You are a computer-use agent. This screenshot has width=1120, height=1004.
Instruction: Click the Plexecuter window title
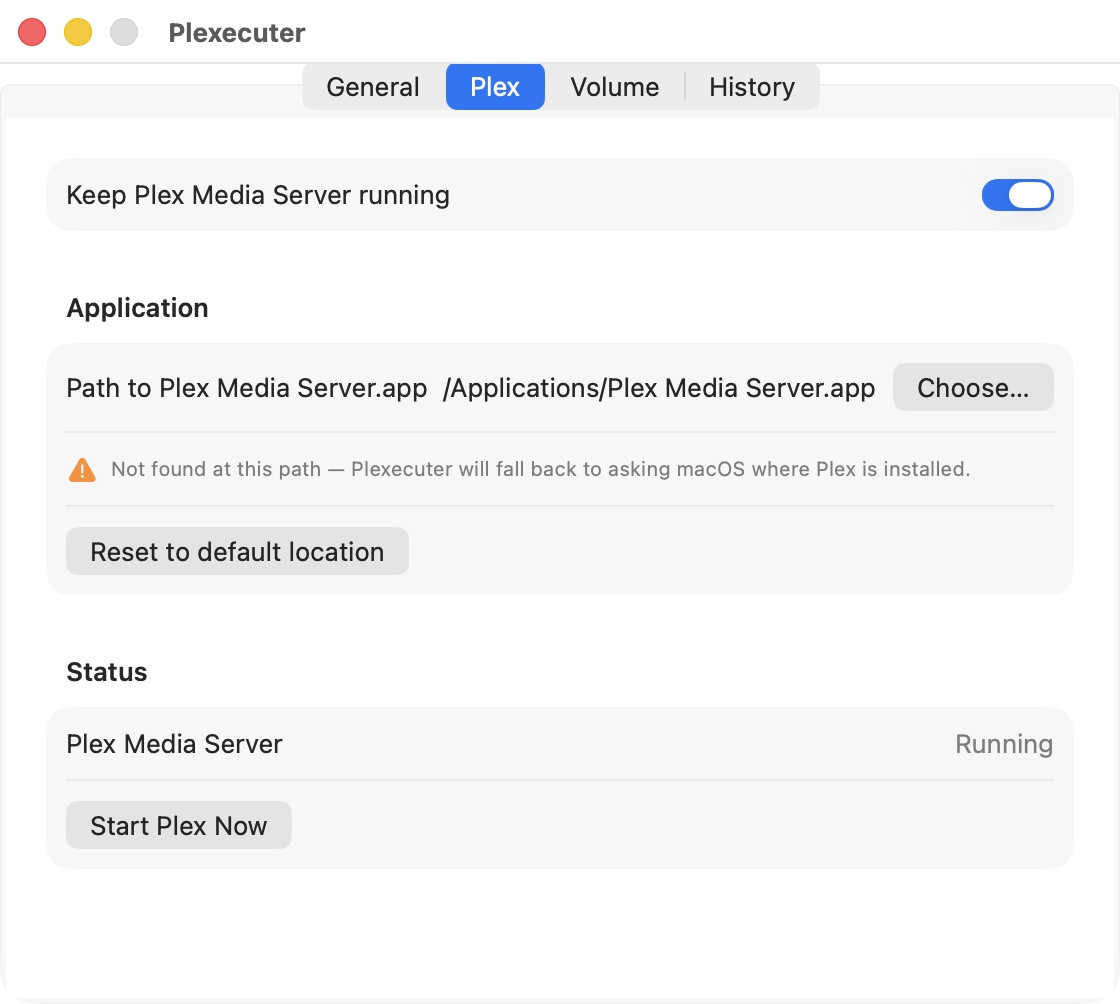[236, 33]
